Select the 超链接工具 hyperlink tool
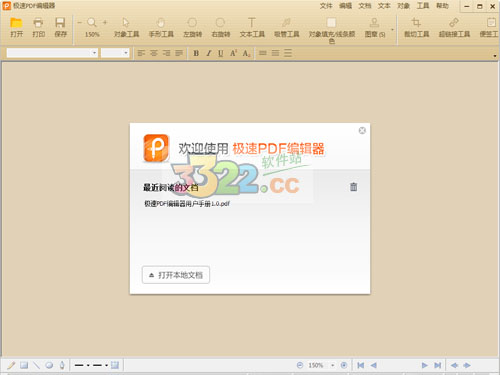Screen dimensions: 500x375 454,27
